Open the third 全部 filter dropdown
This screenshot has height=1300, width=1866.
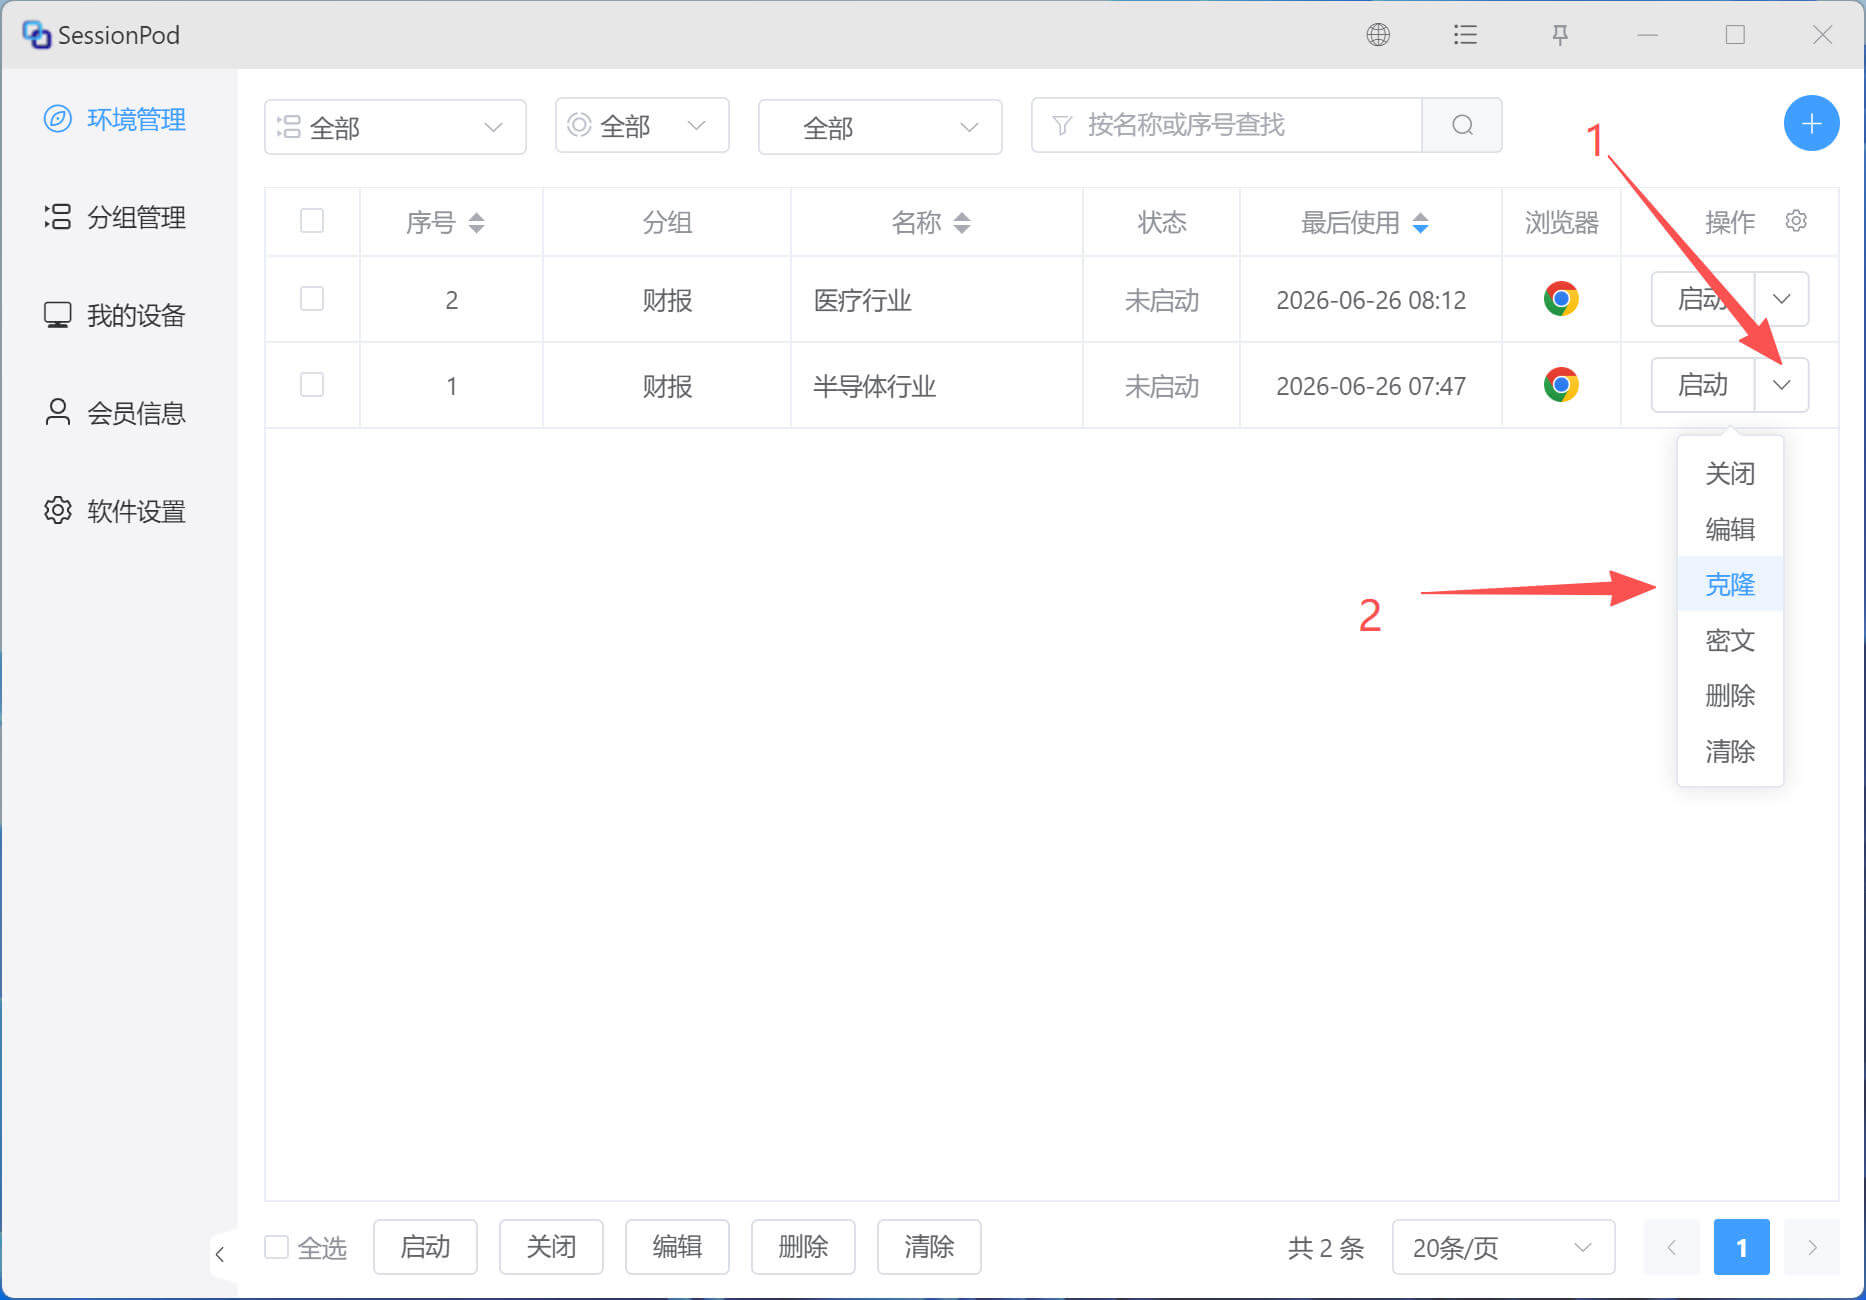[x=880, y=127]
